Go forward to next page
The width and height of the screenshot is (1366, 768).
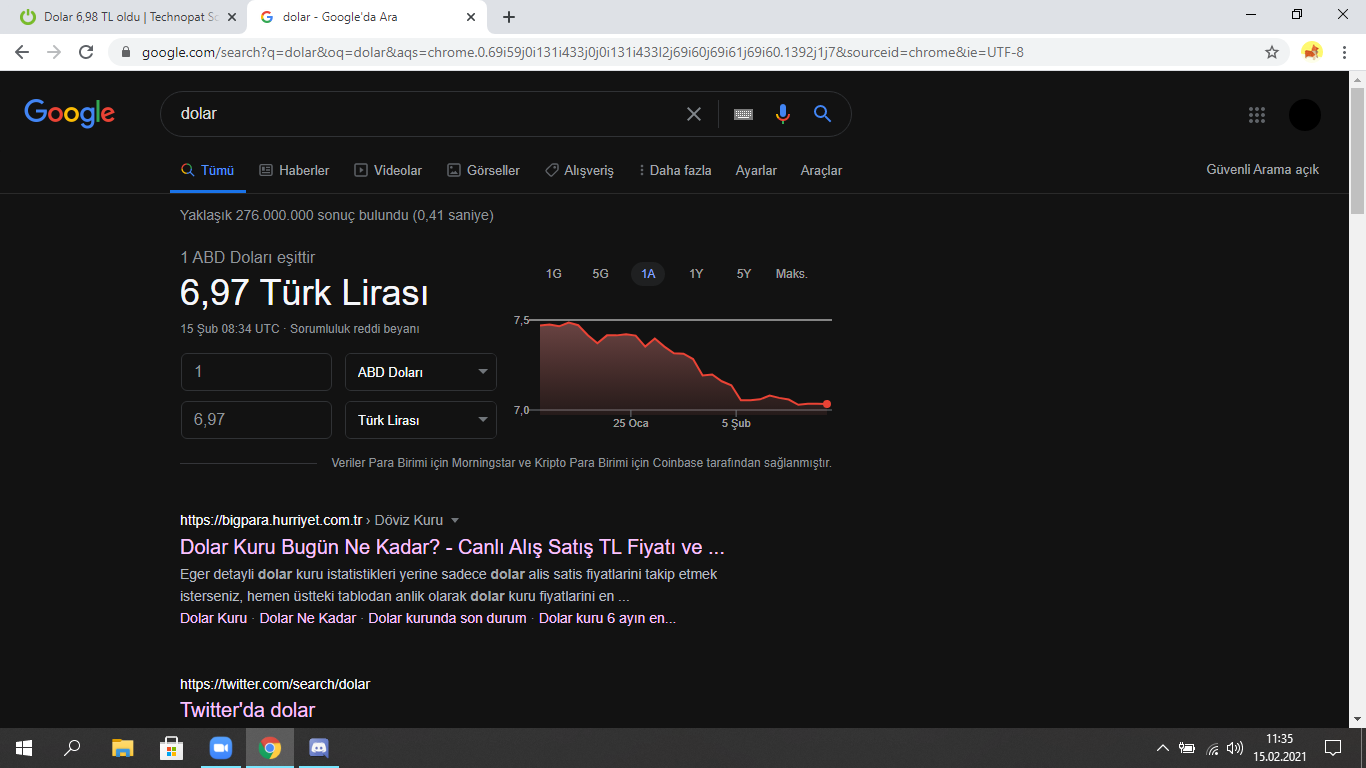click(x=54, y=52)
